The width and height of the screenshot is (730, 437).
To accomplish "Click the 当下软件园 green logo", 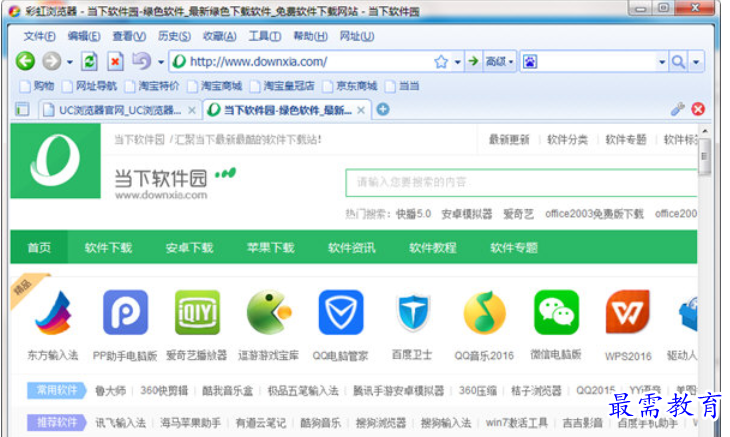I will click(55, 161).
